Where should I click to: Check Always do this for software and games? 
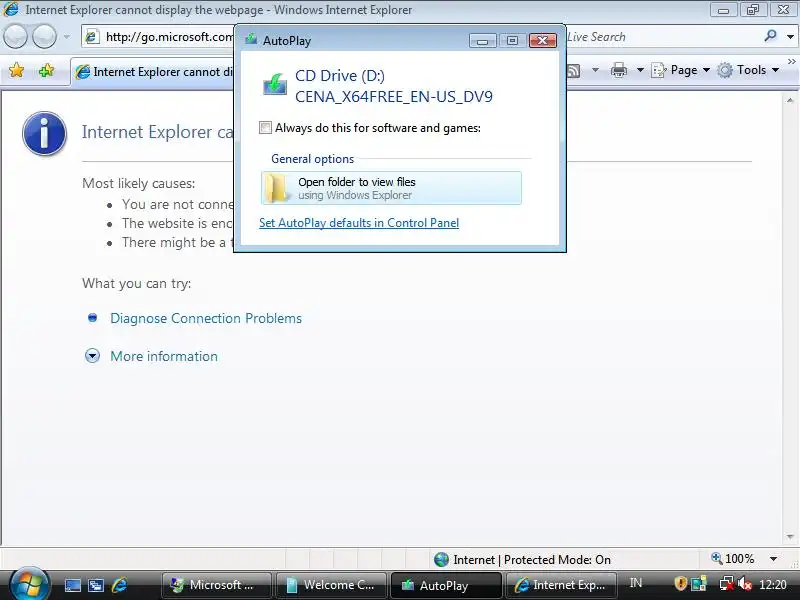pyautogui.click(x=265, y=128)
